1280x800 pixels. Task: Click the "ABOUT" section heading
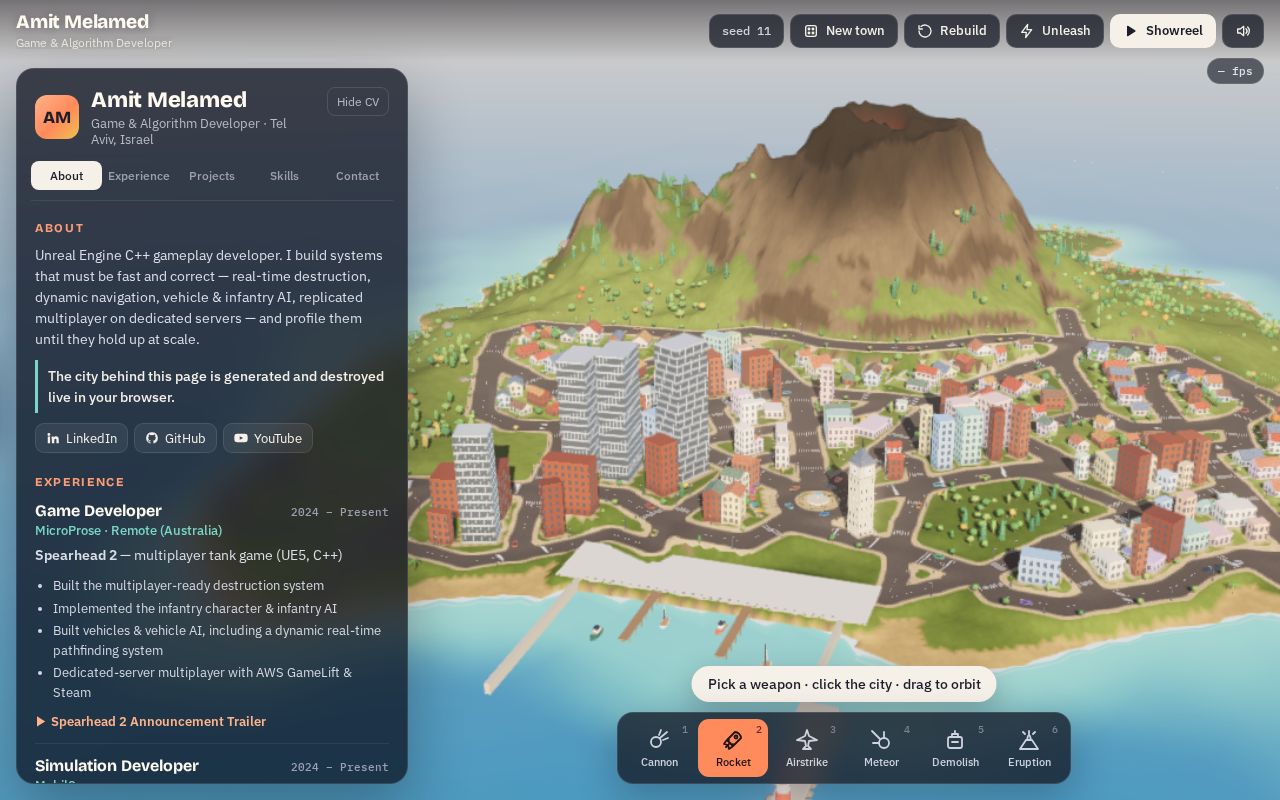pos(60,228)
